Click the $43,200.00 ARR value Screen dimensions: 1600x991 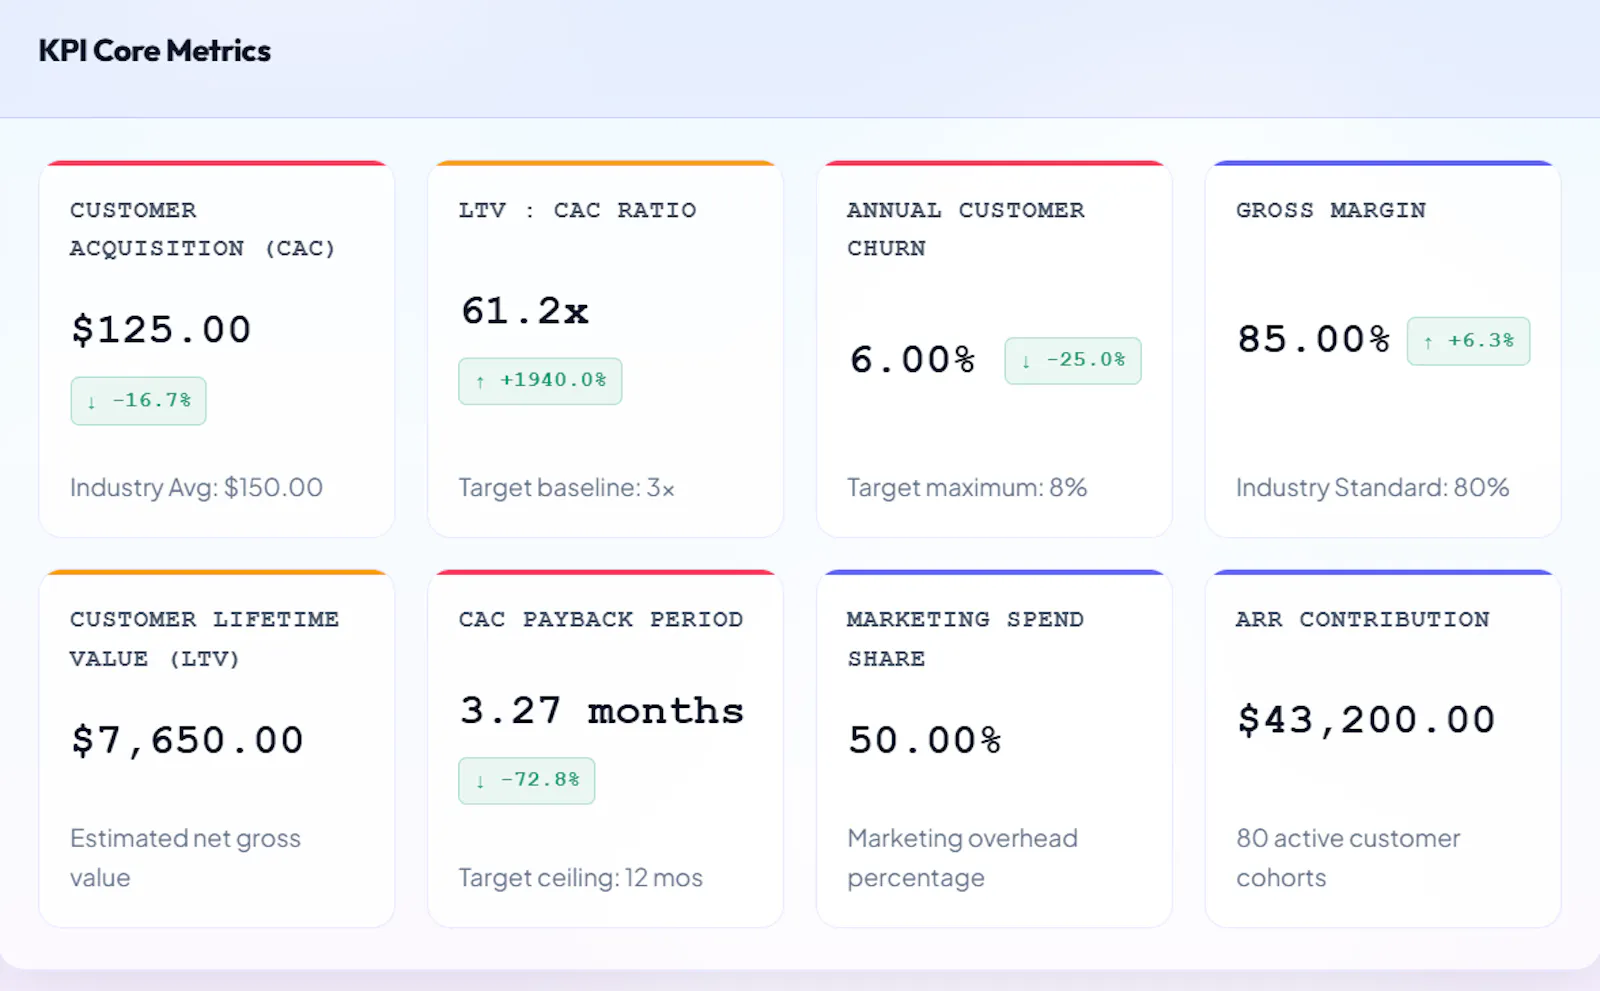(1366, 720)
